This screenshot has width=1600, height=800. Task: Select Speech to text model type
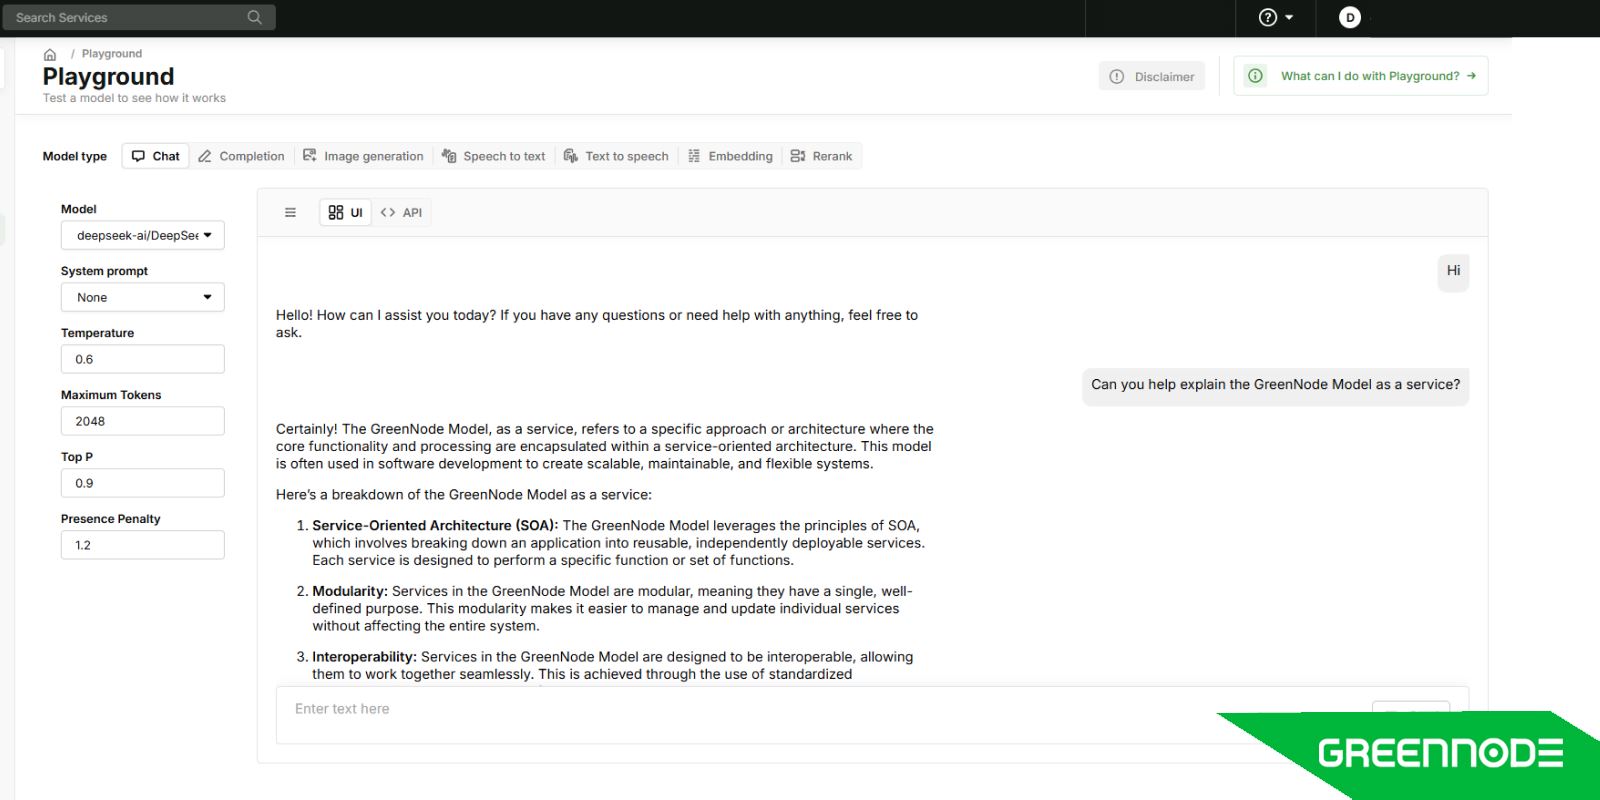[x=494, y=156]
